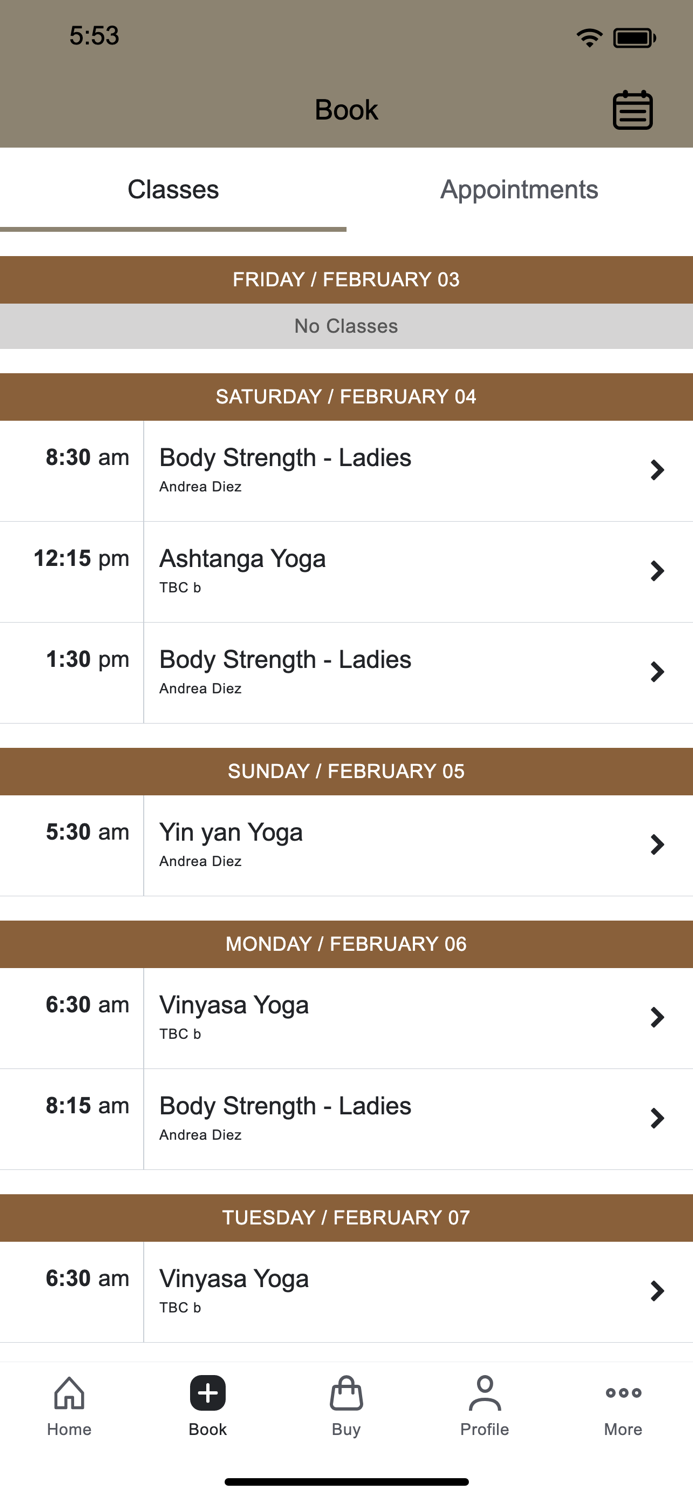Select the Saturday February 04 header

(x=346, y=397)
